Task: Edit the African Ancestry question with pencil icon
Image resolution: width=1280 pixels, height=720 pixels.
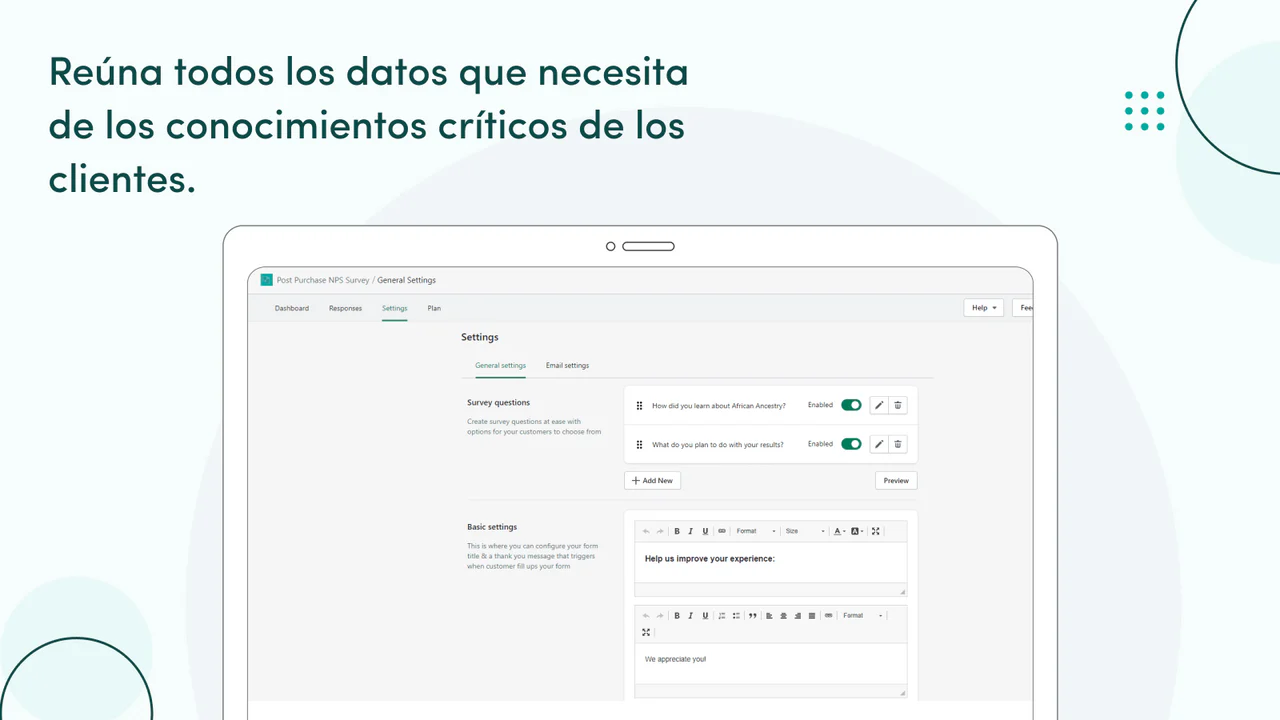Action: tap(879, 405)
